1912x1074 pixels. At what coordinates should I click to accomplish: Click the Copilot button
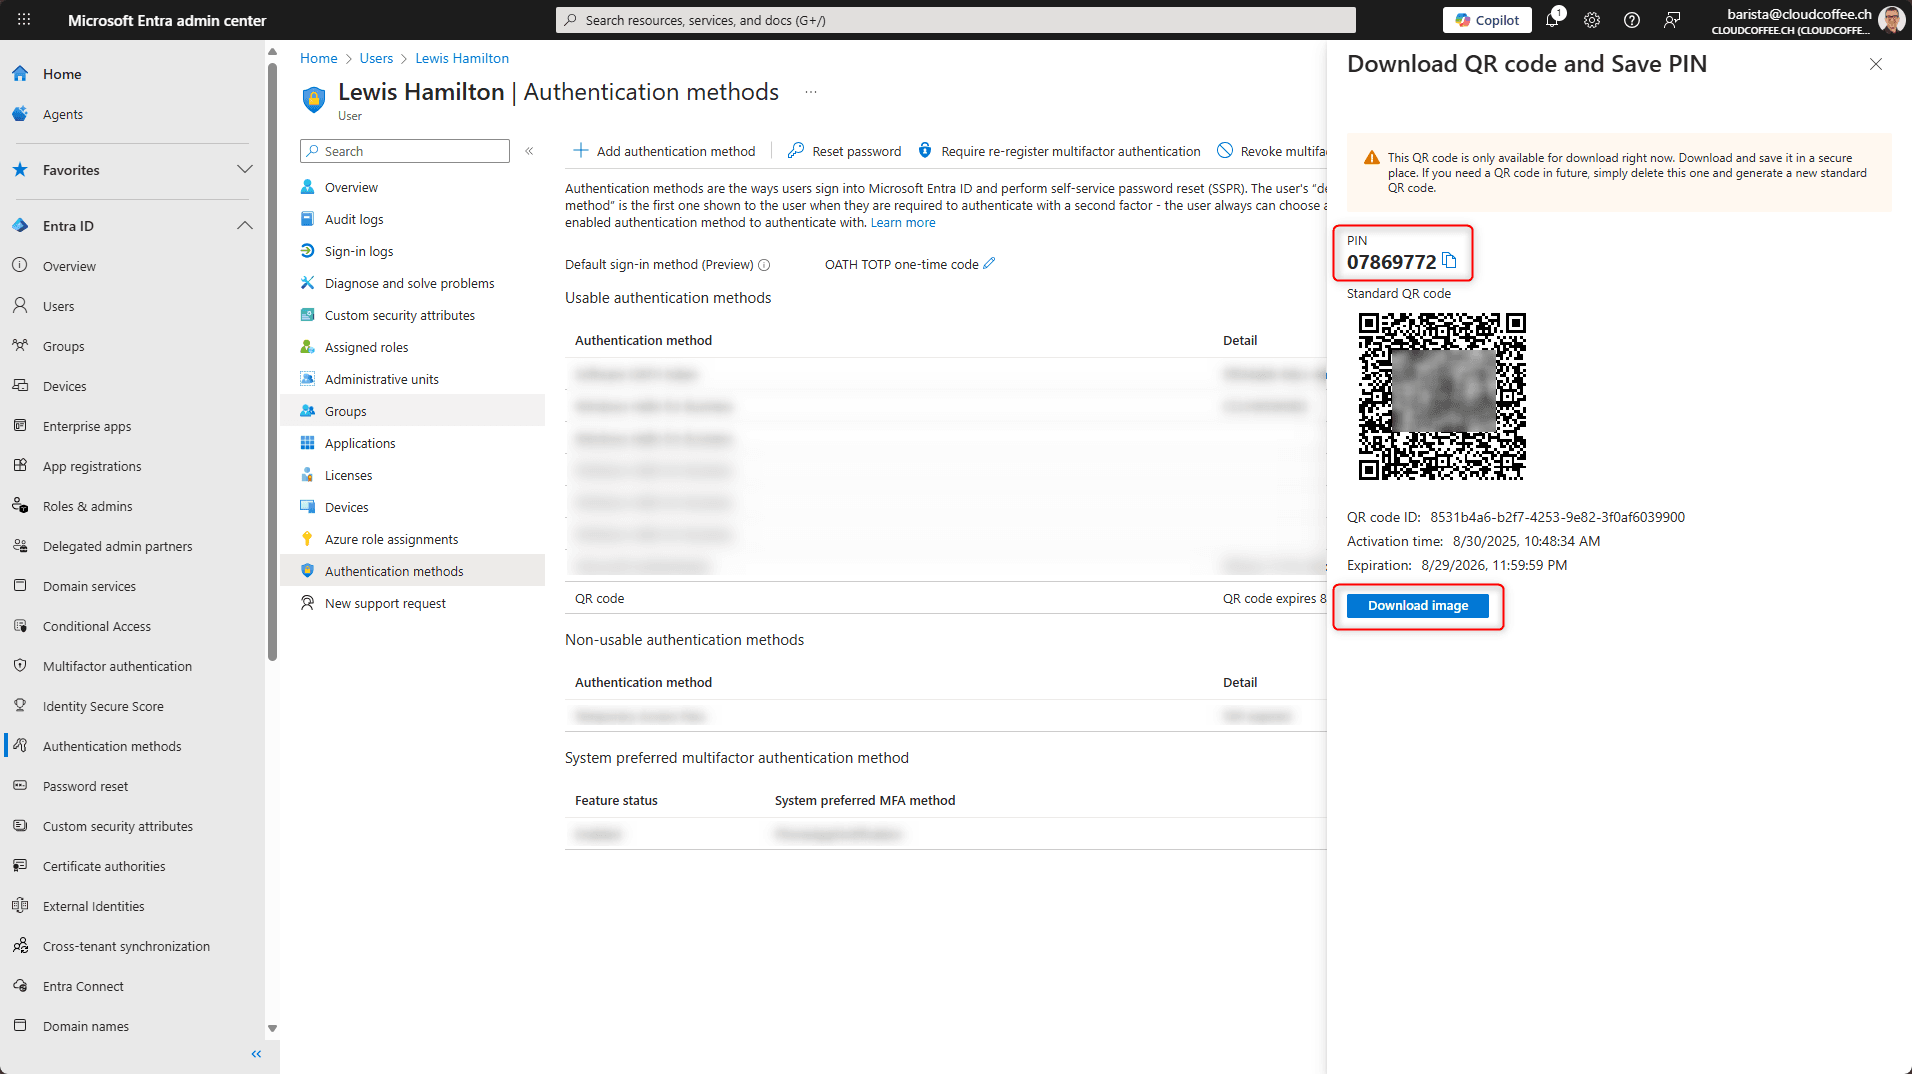click(1487, 20)
